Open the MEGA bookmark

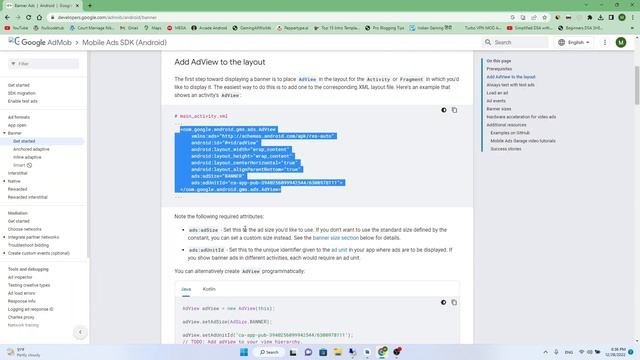[176, 28]
